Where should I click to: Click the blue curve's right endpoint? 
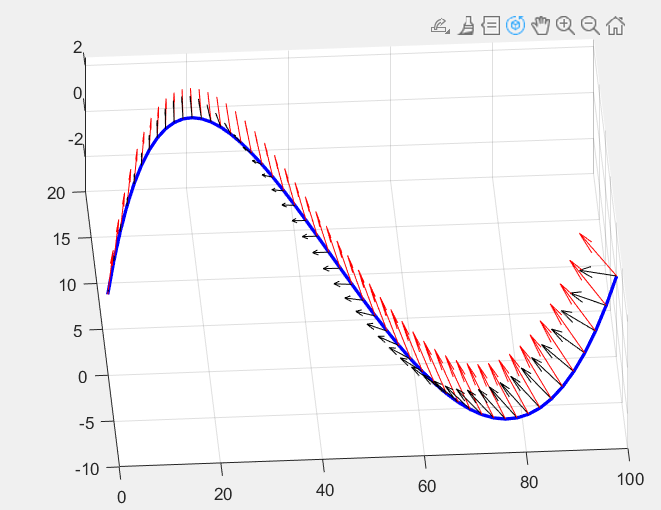pyautogui.click(x=616, y=277)
